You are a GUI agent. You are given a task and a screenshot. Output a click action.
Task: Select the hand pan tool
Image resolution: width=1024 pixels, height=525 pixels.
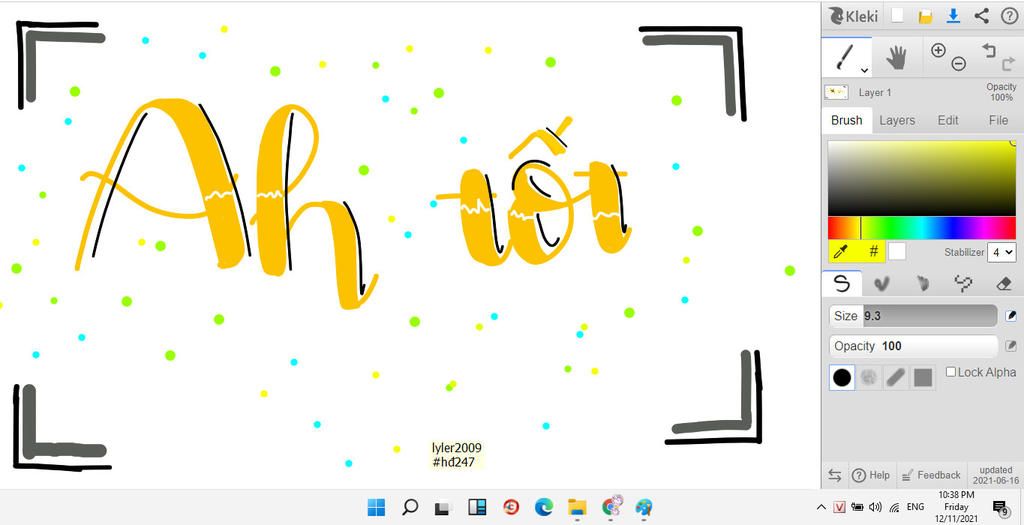tap(897, 57)
